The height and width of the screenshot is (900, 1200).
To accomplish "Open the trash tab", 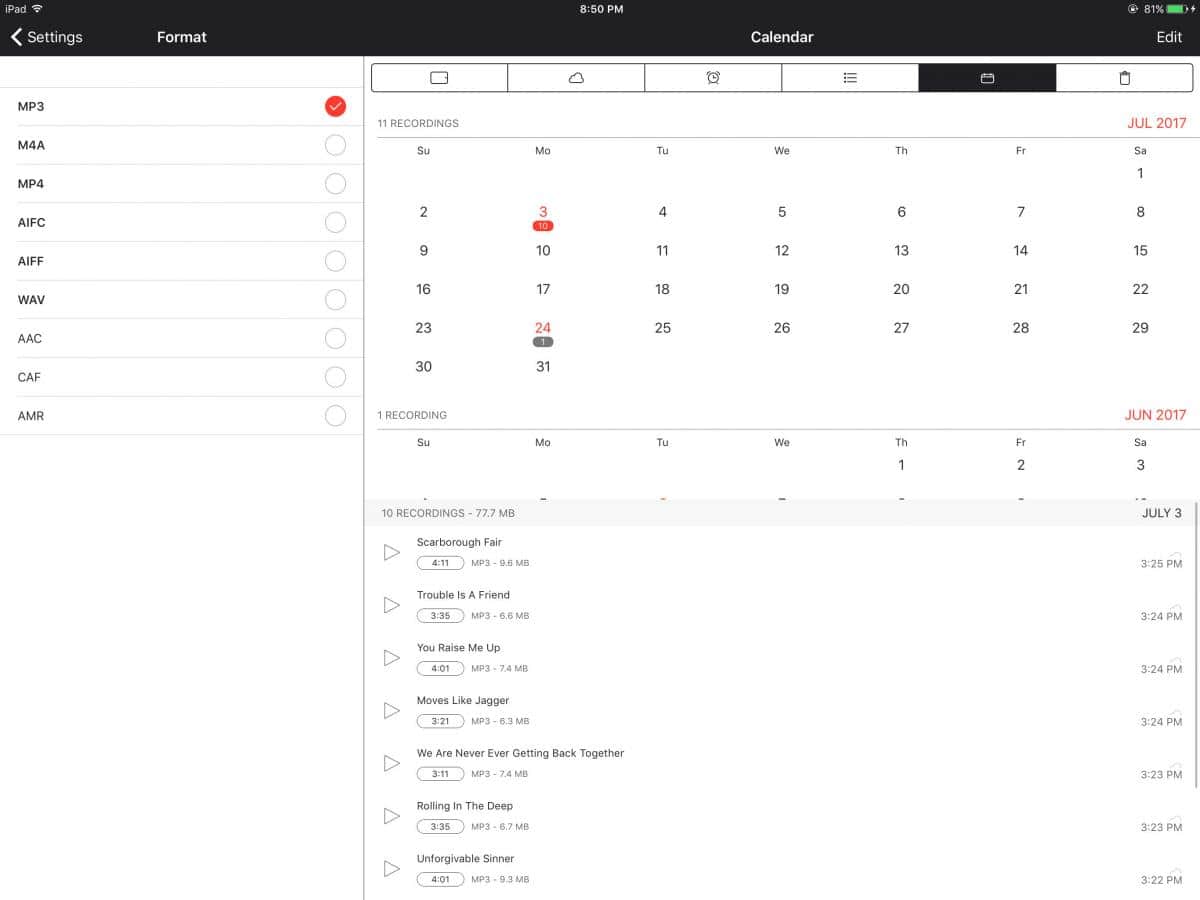I will 1124,78.
